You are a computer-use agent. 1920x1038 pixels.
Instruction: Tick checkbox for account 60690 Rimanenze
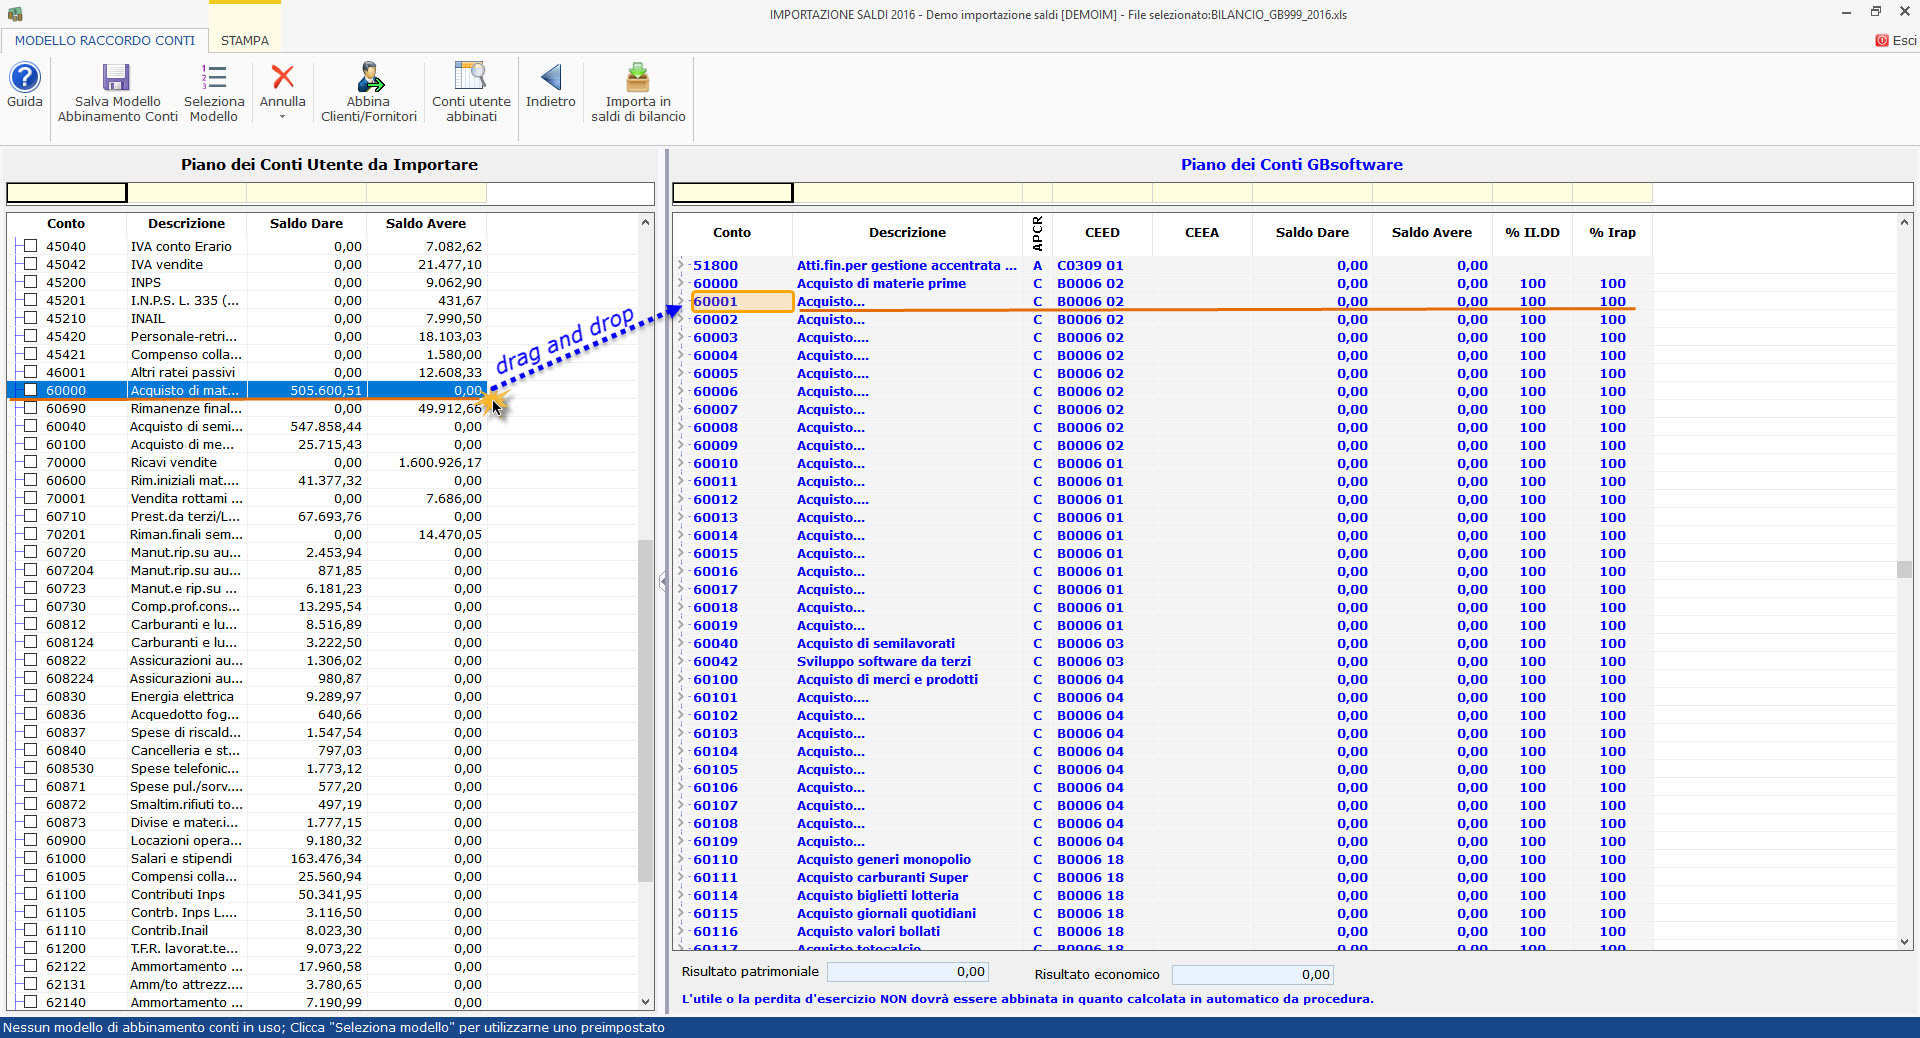30,408
